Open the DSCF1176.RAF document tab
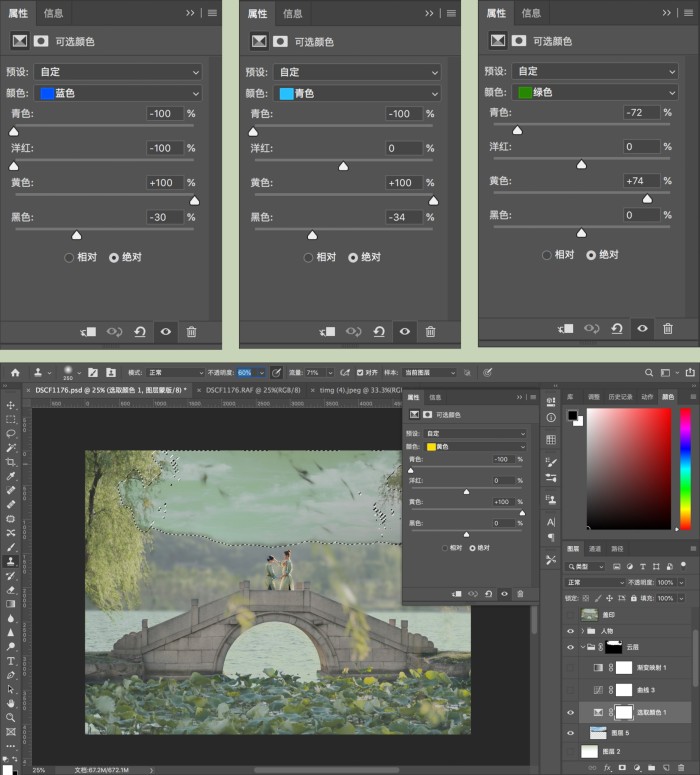Viewport: 700px width, 775px height. pyautogui.click(x=253, y=390)
